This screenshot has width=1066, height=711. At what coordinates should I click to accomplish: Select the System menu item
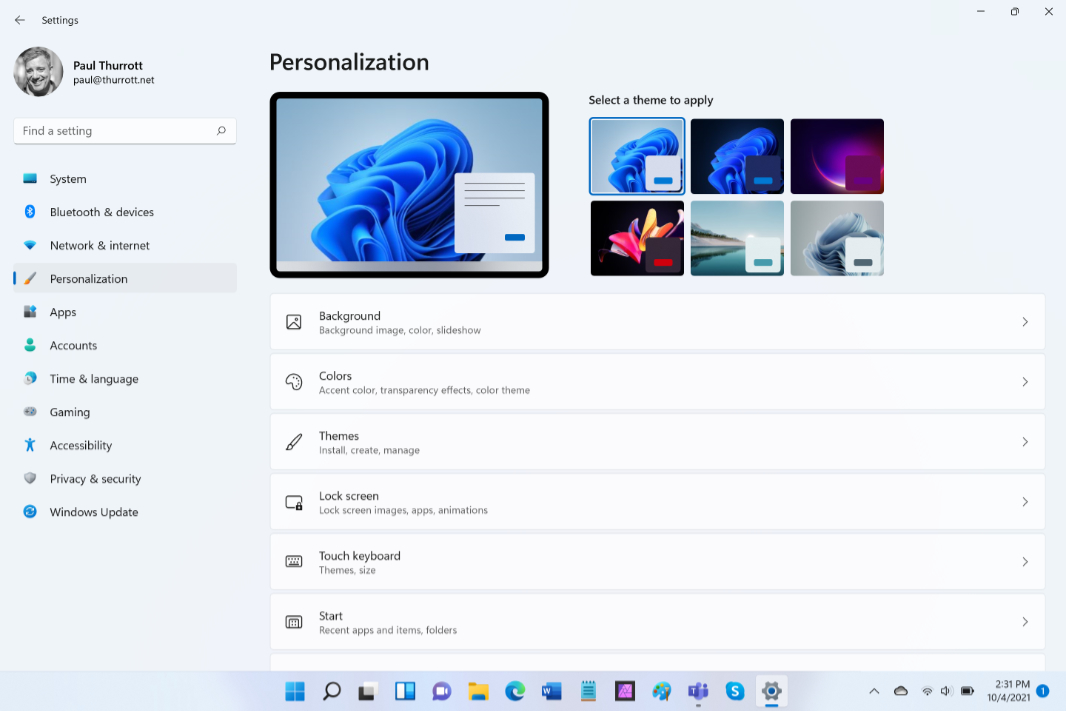point(68,179)
